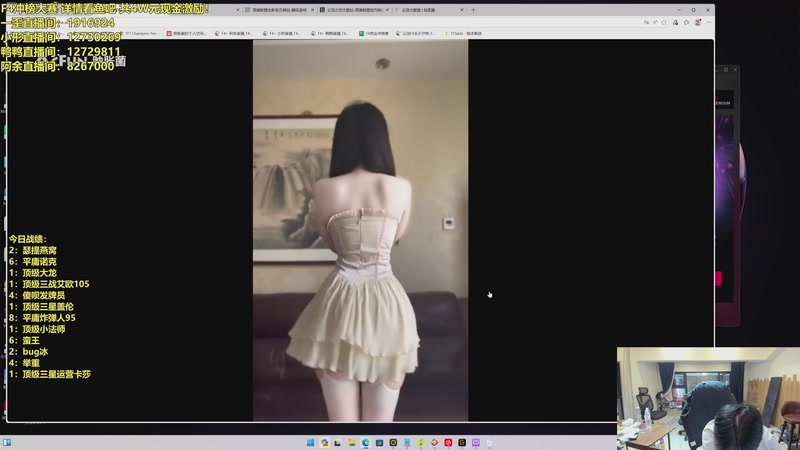
Task: Open the Edge profile avatar
Action: point(697,22)
